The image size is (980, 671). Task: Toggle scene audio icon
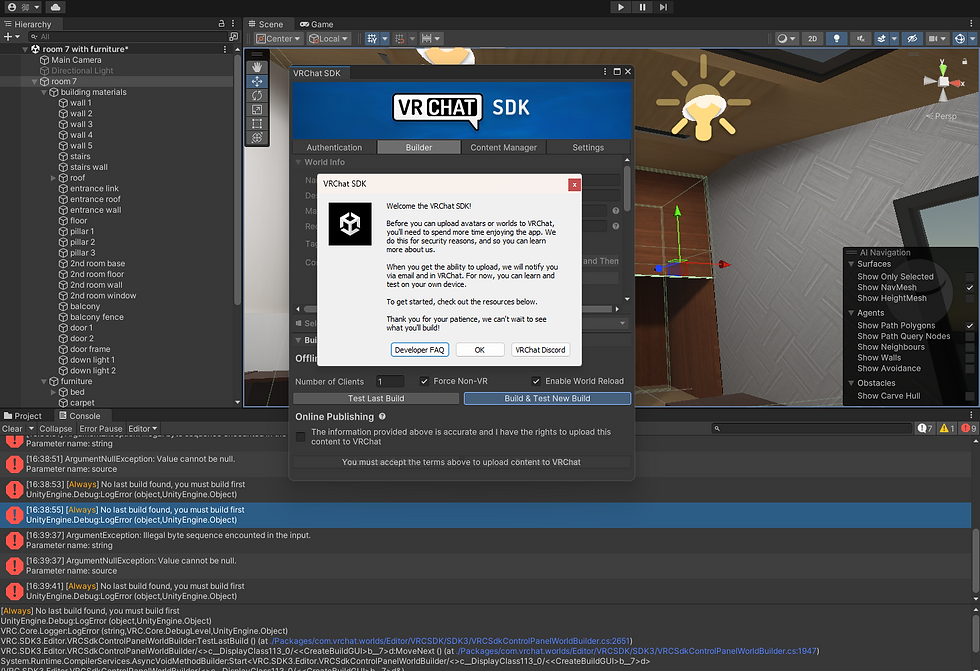861,39
